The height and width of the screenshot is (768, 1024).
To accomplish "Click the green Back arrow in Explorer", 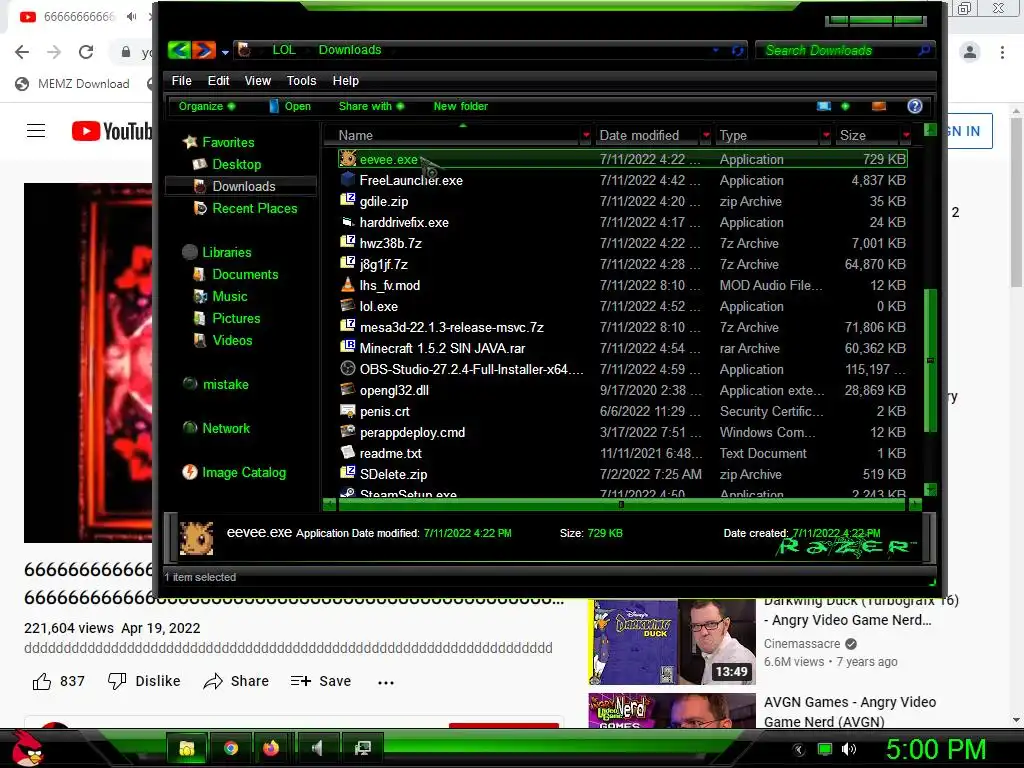I will [x=179, y=50].
